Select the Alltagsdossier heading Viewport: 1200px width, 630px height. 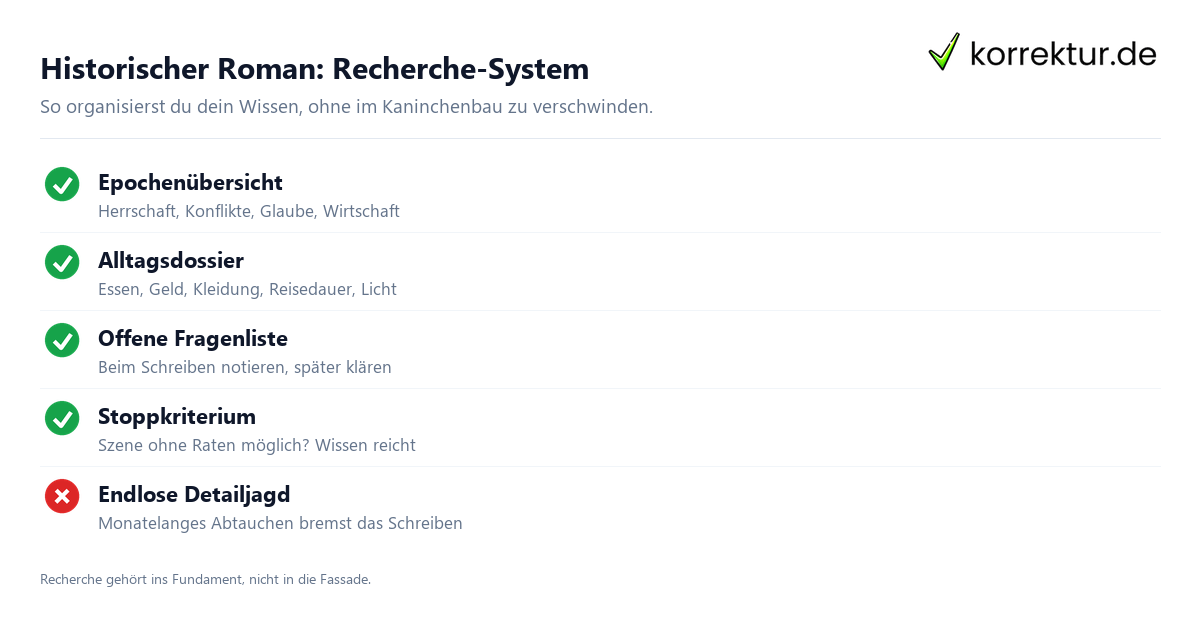click(x=171, y=261)
